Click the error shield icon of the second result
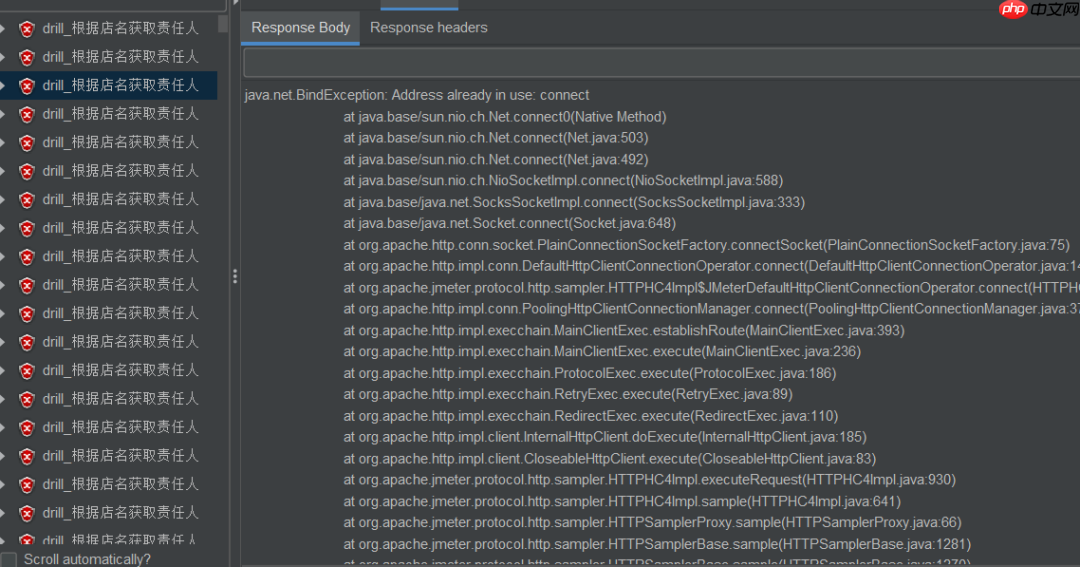Image resolution: width=1080 pixels, height=567 pixels. pyautogui.click(x=27, y=57)
